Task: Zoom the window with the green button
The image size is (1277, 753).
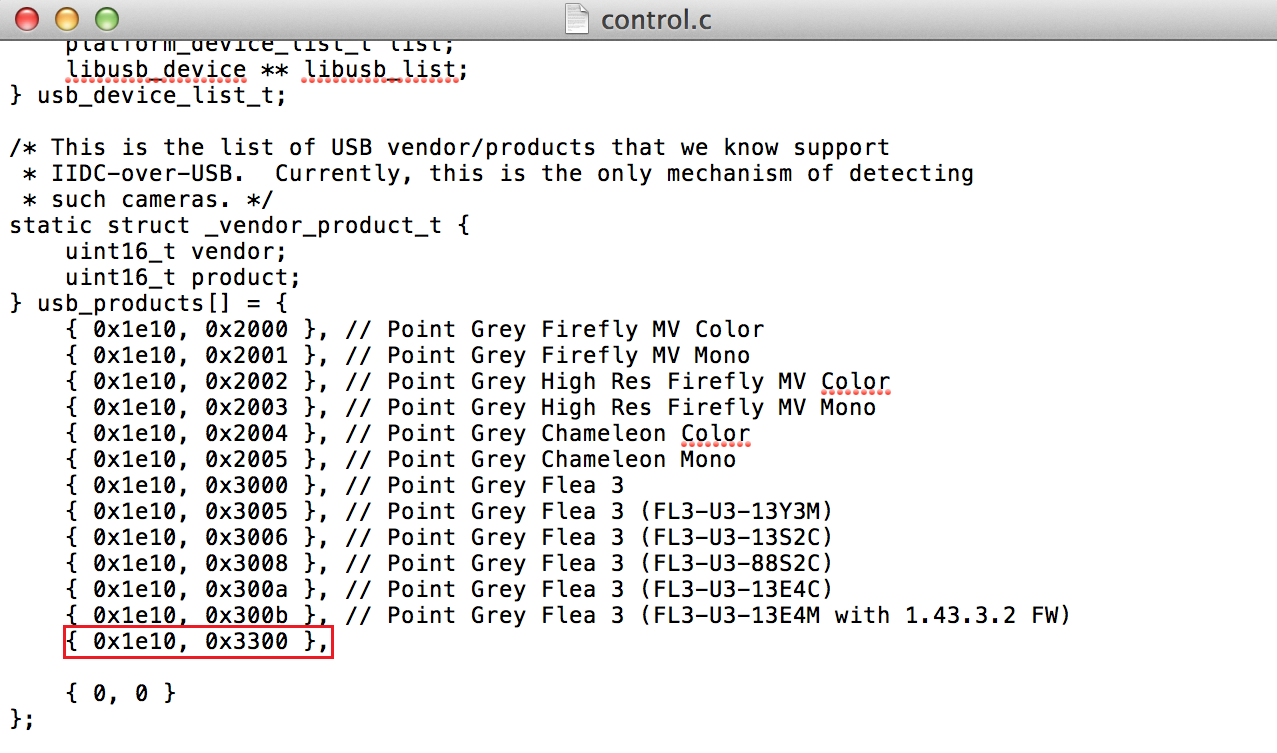Action: coord(105,19)
